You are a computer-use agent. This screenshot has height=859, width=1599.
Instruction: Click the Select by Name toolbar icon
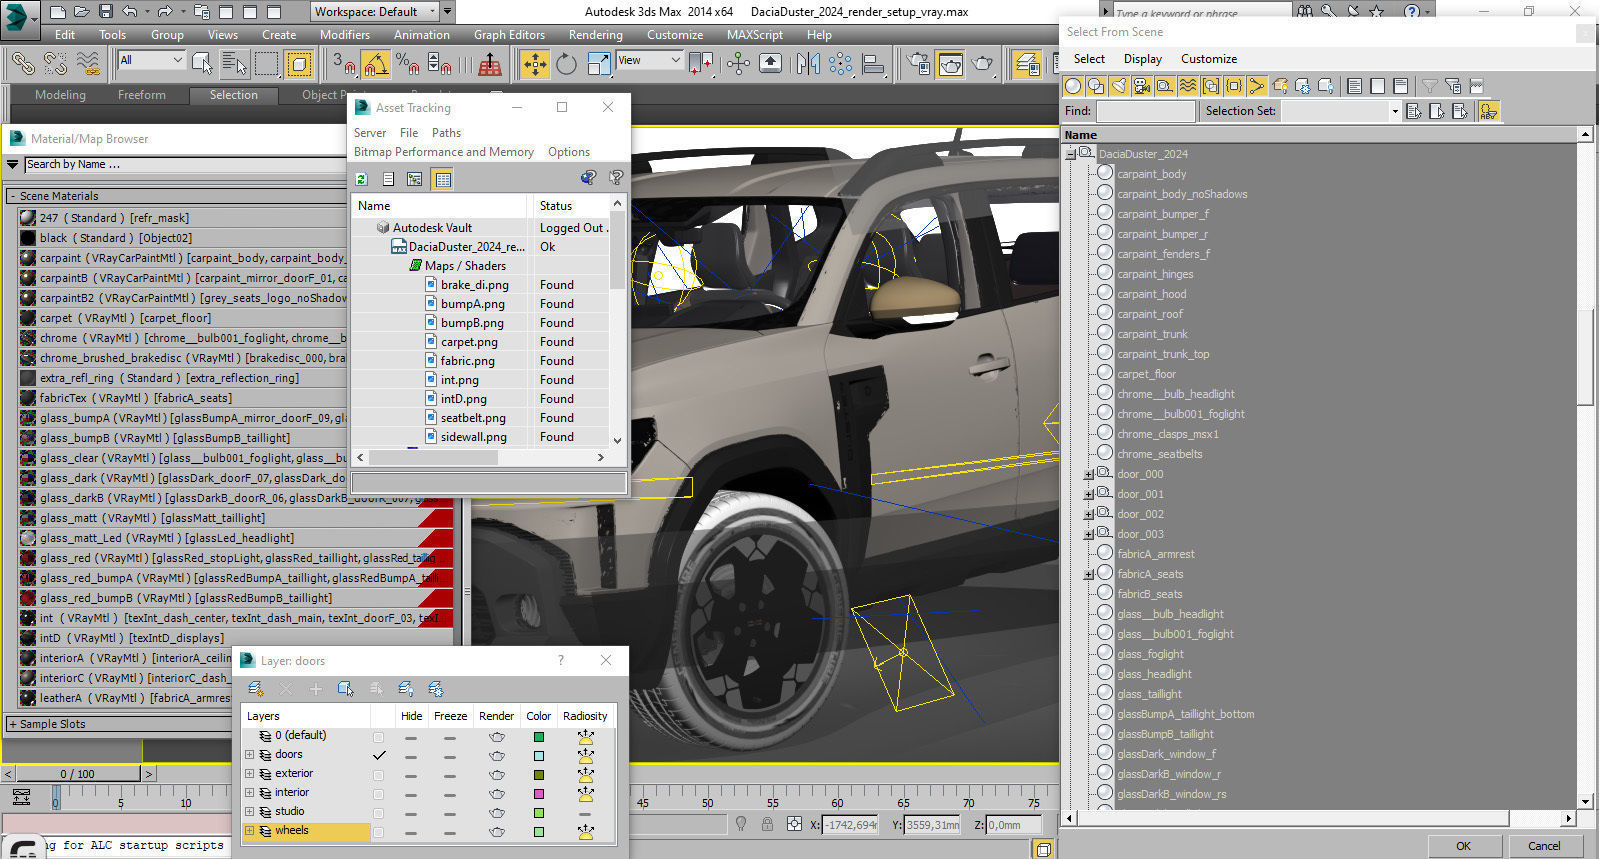click(234, 65)
